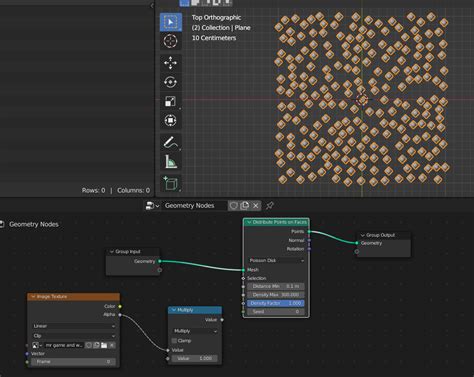Collapse the region arrow above the toolbar
474x377 pixels.
(x=152, y=5)
